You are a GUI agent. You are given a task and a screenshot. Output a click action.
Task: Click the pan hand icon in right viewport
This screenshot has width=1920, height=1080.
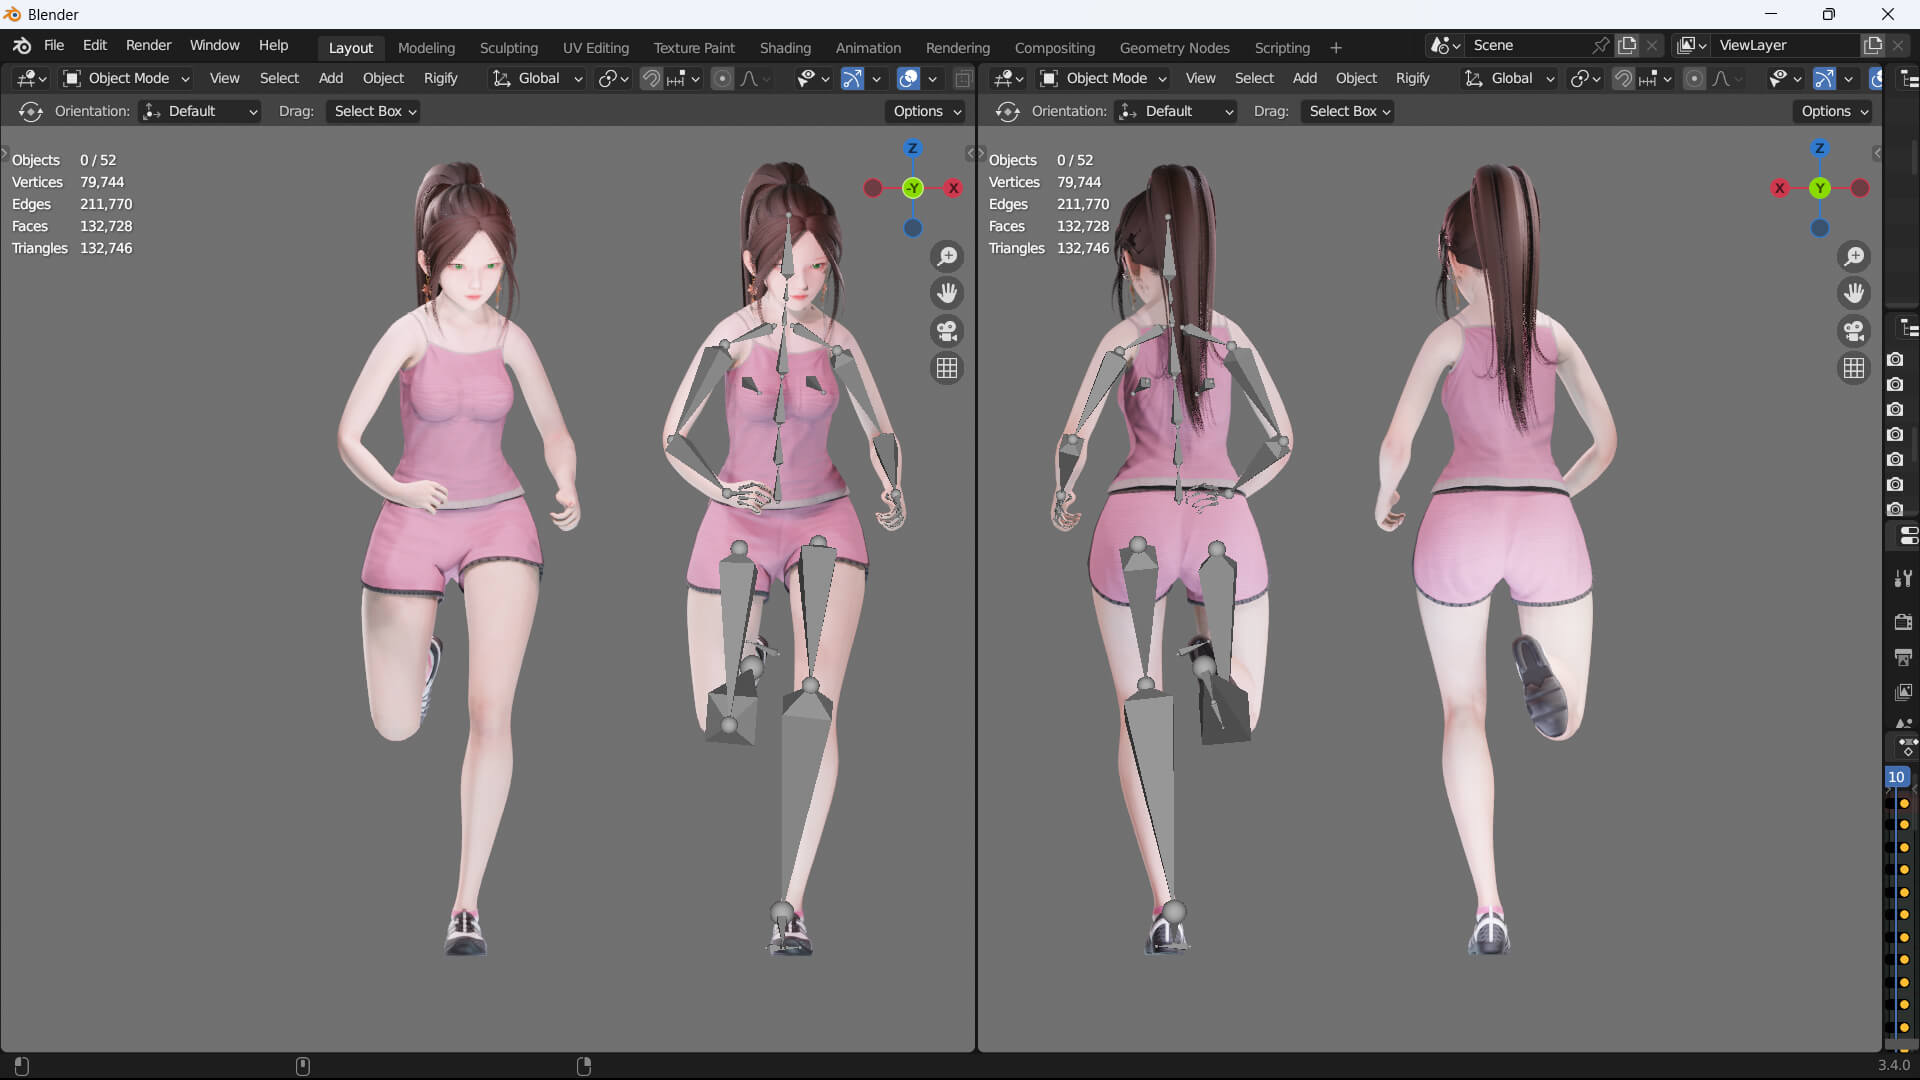[x=1854, y=293]
